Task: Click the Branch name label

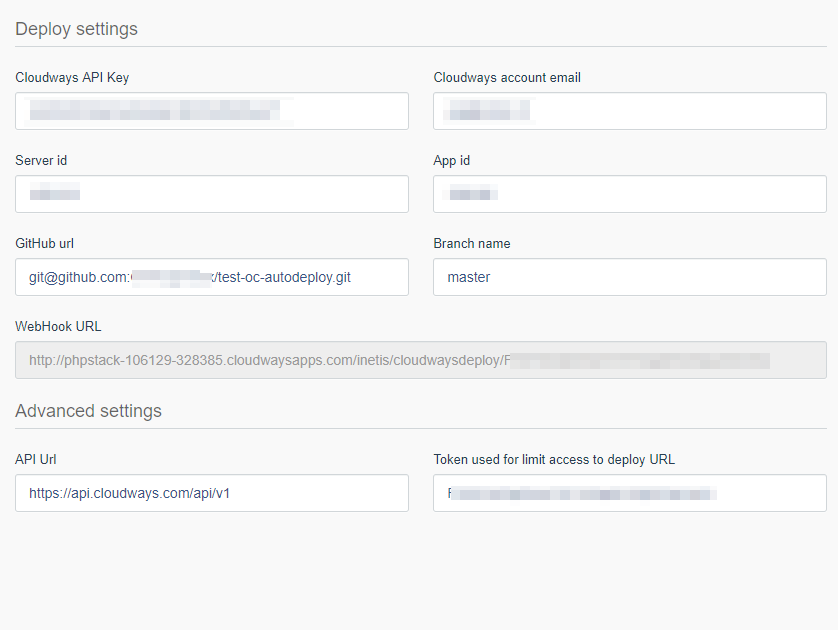Action: tap(472, 244)
